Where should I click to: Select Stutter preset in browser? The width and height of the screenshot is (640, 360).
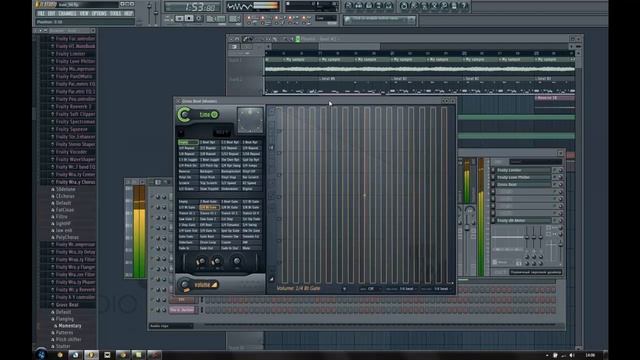(63, 346)
